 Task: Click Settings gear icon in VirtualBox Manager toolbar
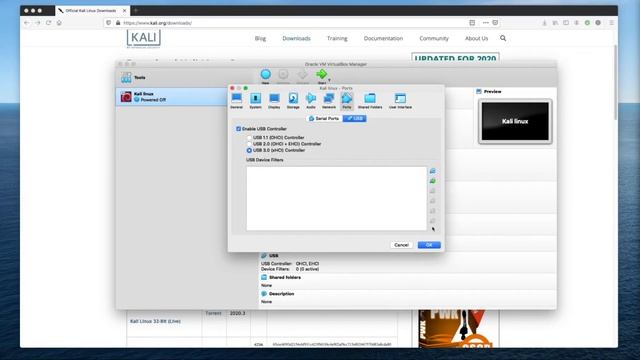[283, 76]
